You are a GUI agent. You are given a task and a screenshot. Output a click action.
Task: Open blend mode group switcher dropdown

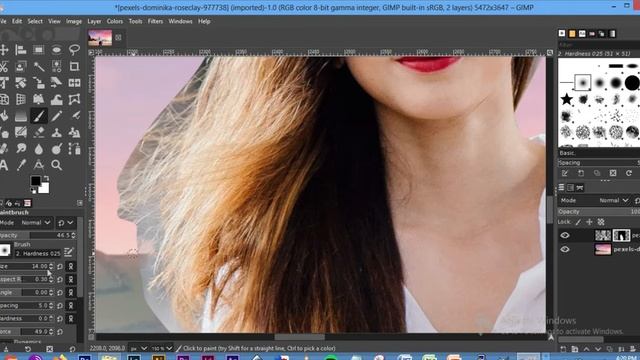point(65,223)
